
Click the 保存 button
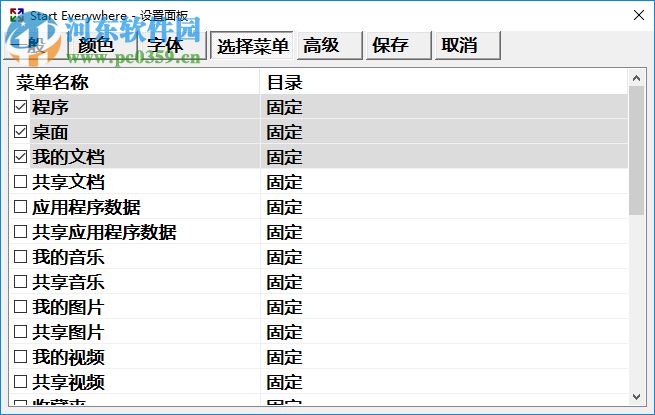point(399,45)
